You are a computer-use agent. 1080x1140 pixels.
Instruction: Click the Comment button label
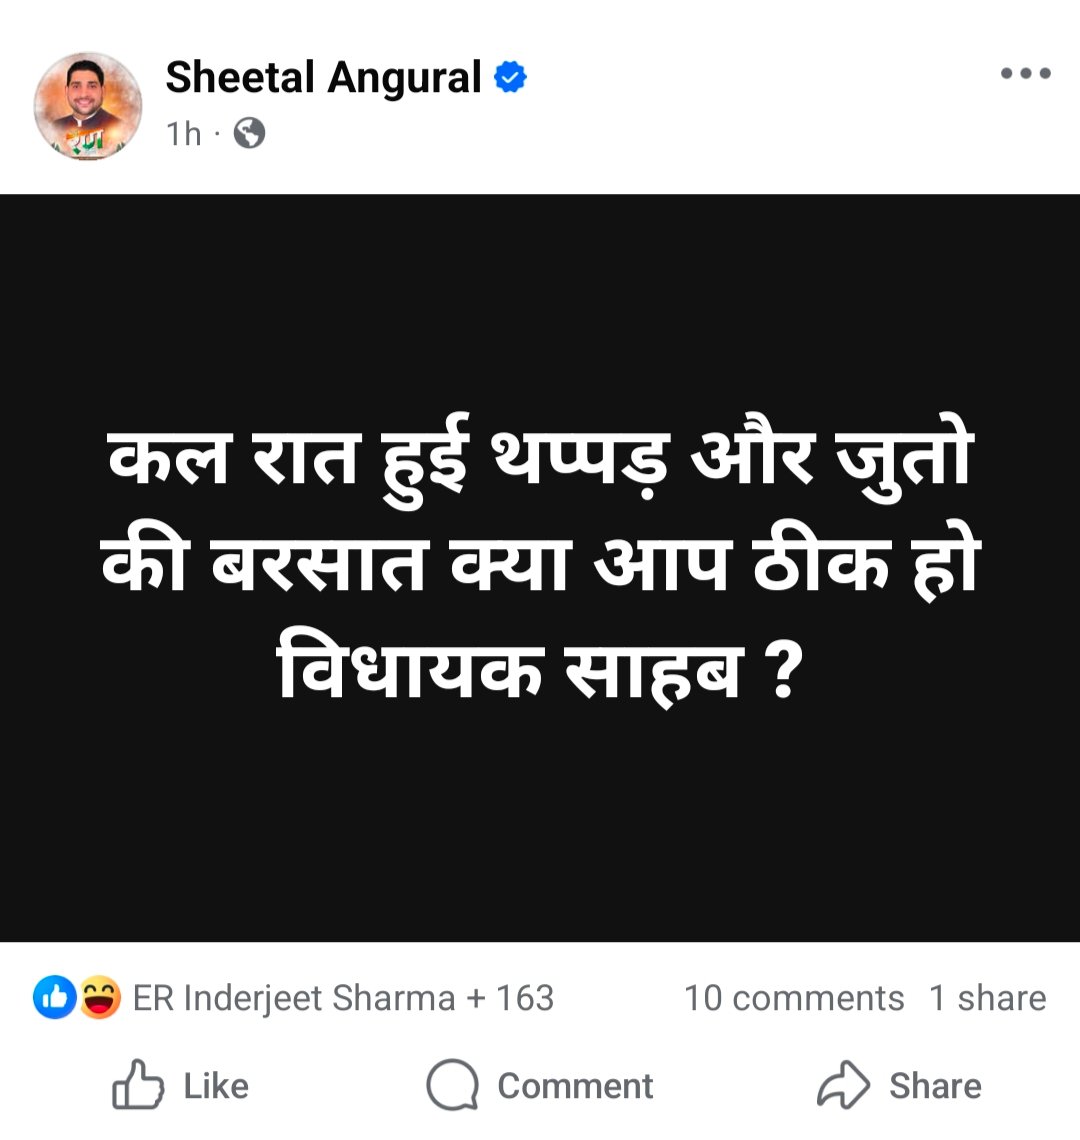575,1086
